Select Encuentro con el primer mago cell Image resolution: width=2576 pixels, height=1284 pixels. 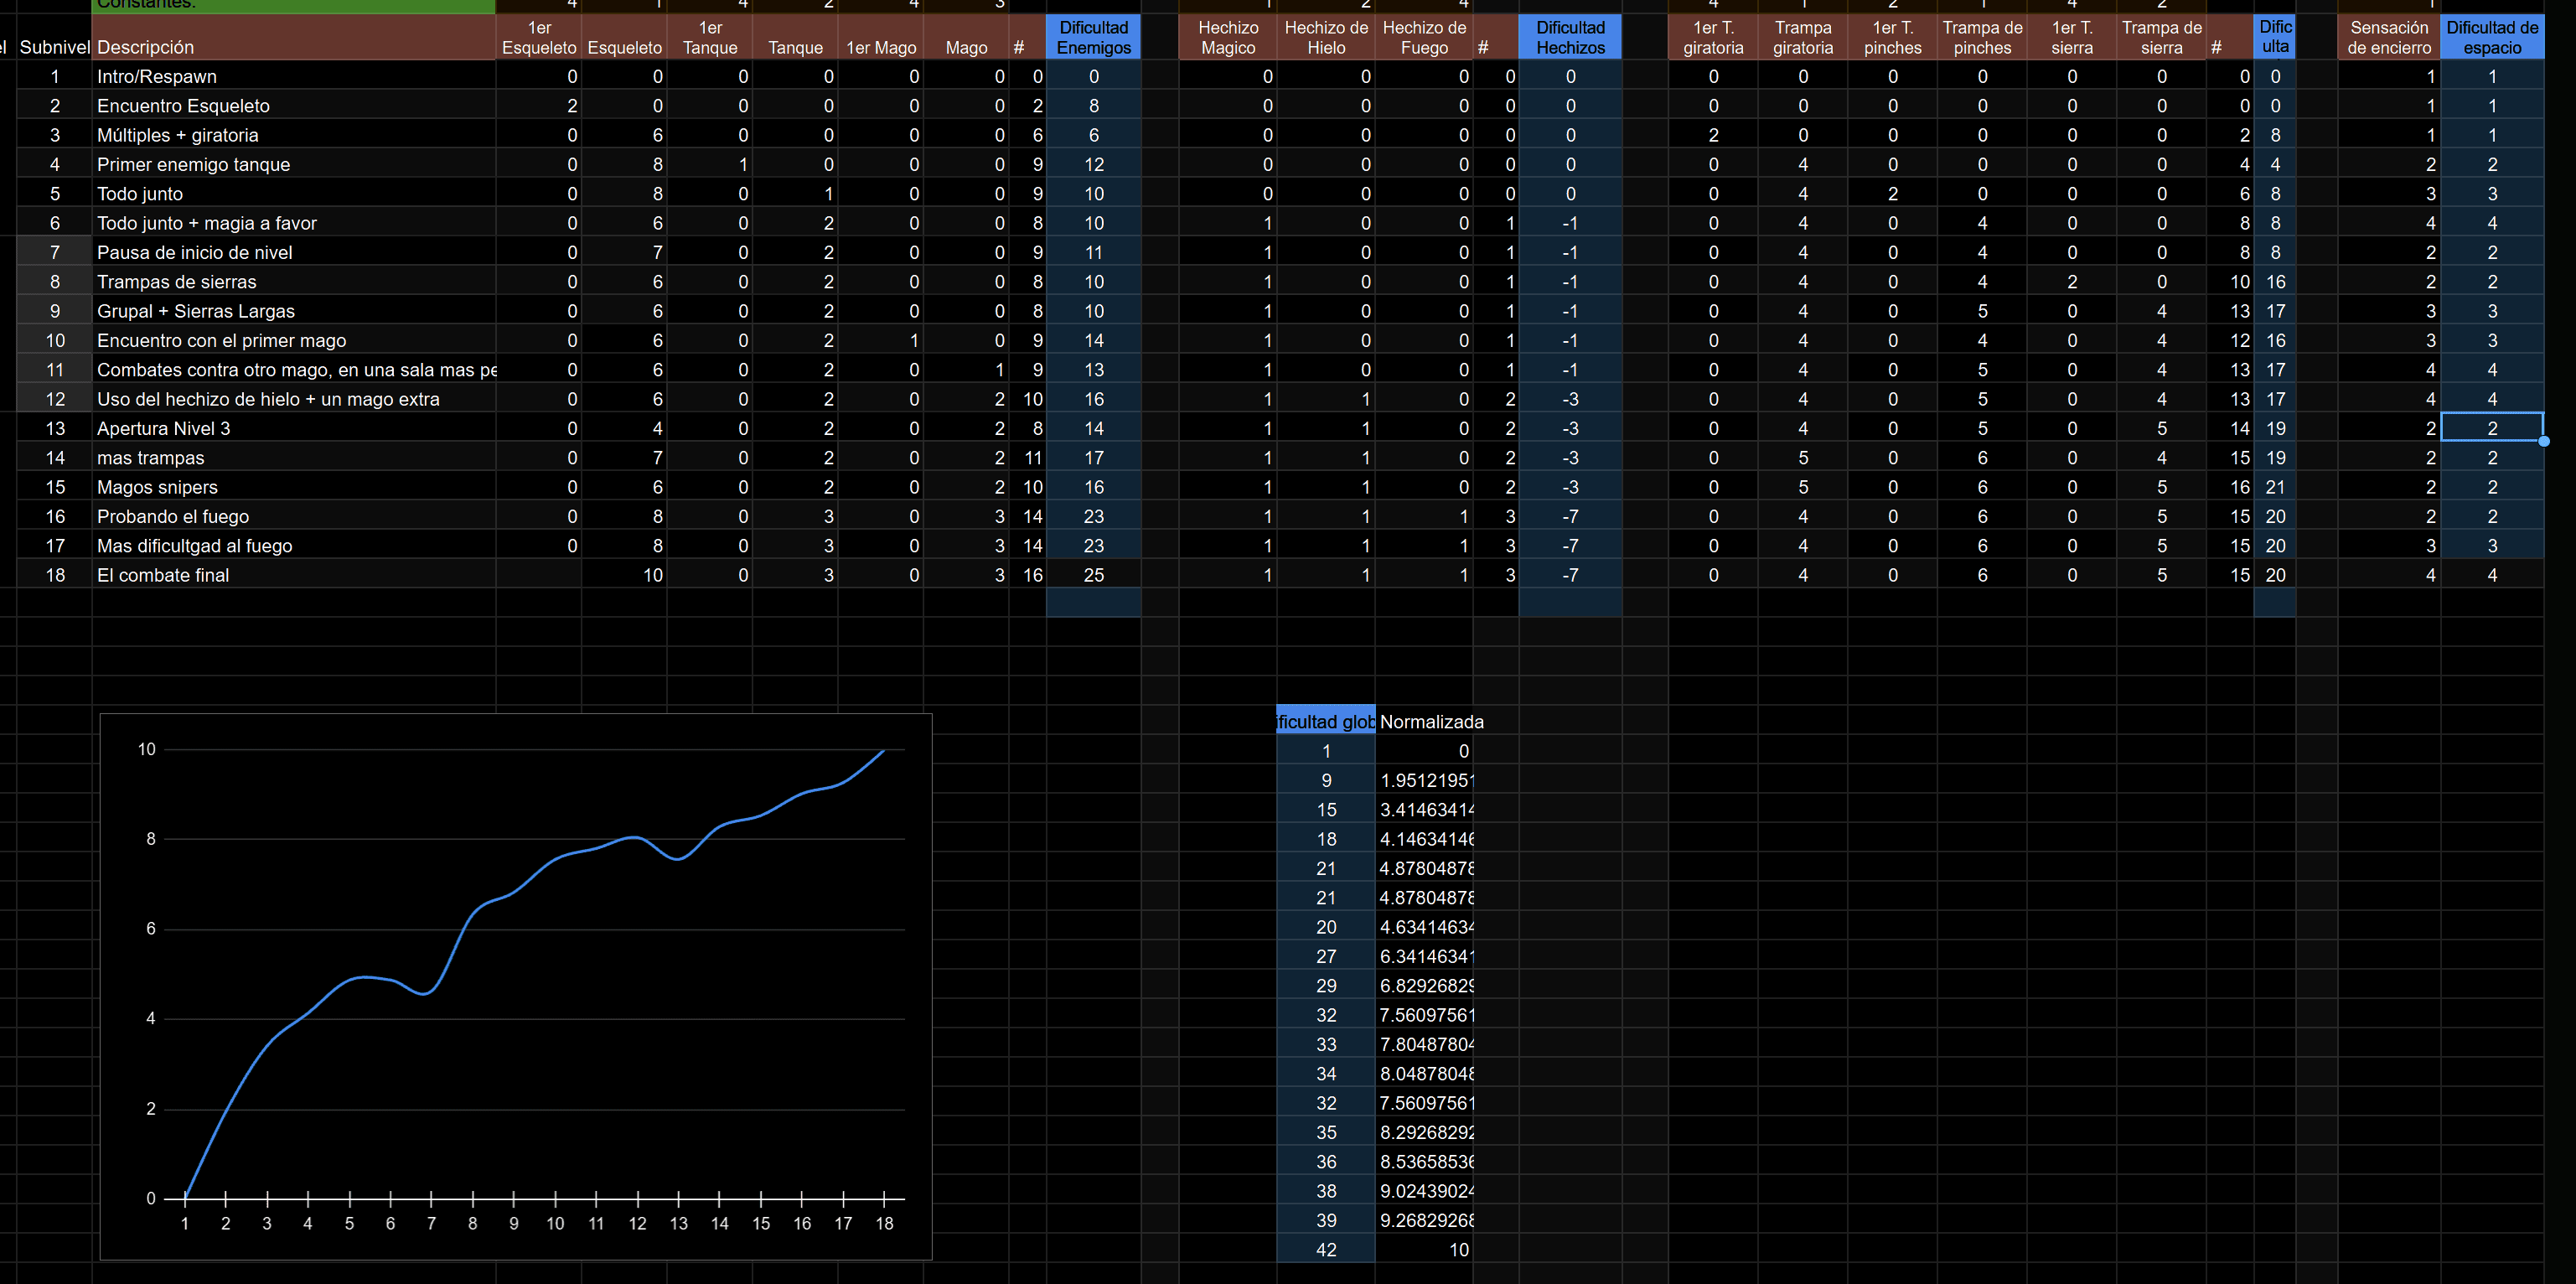pos(293,340)
